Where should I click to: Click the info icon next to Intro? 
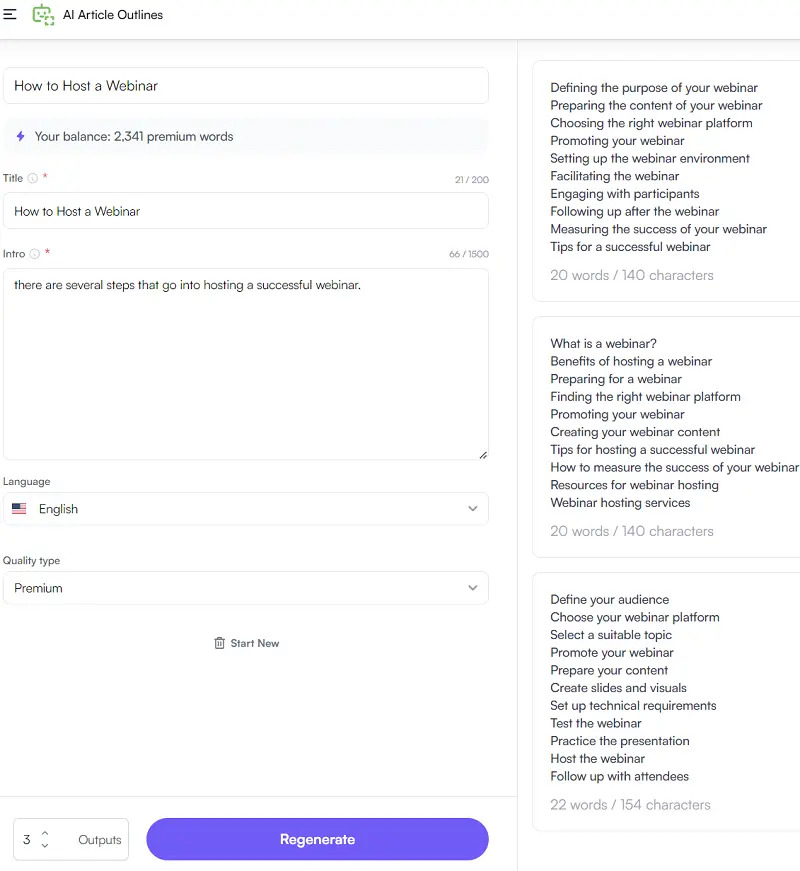coord(34,253)
